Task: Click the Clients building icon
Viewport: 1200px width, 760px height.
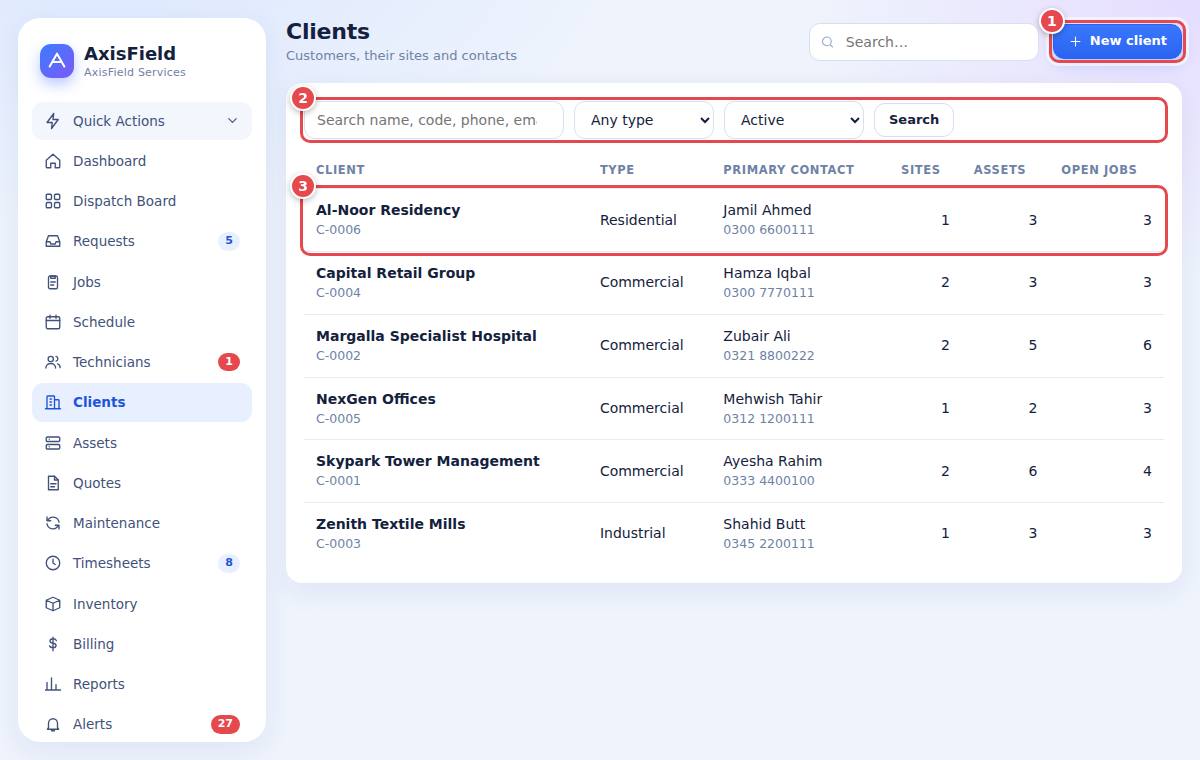Action: (53, 402)
